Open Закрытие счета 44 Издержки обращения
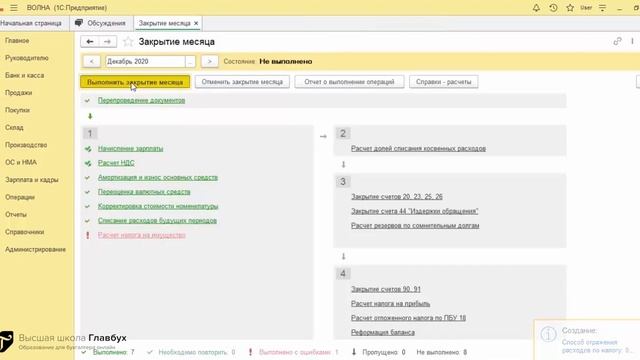 pyautogui.click(x=415, y=211)
